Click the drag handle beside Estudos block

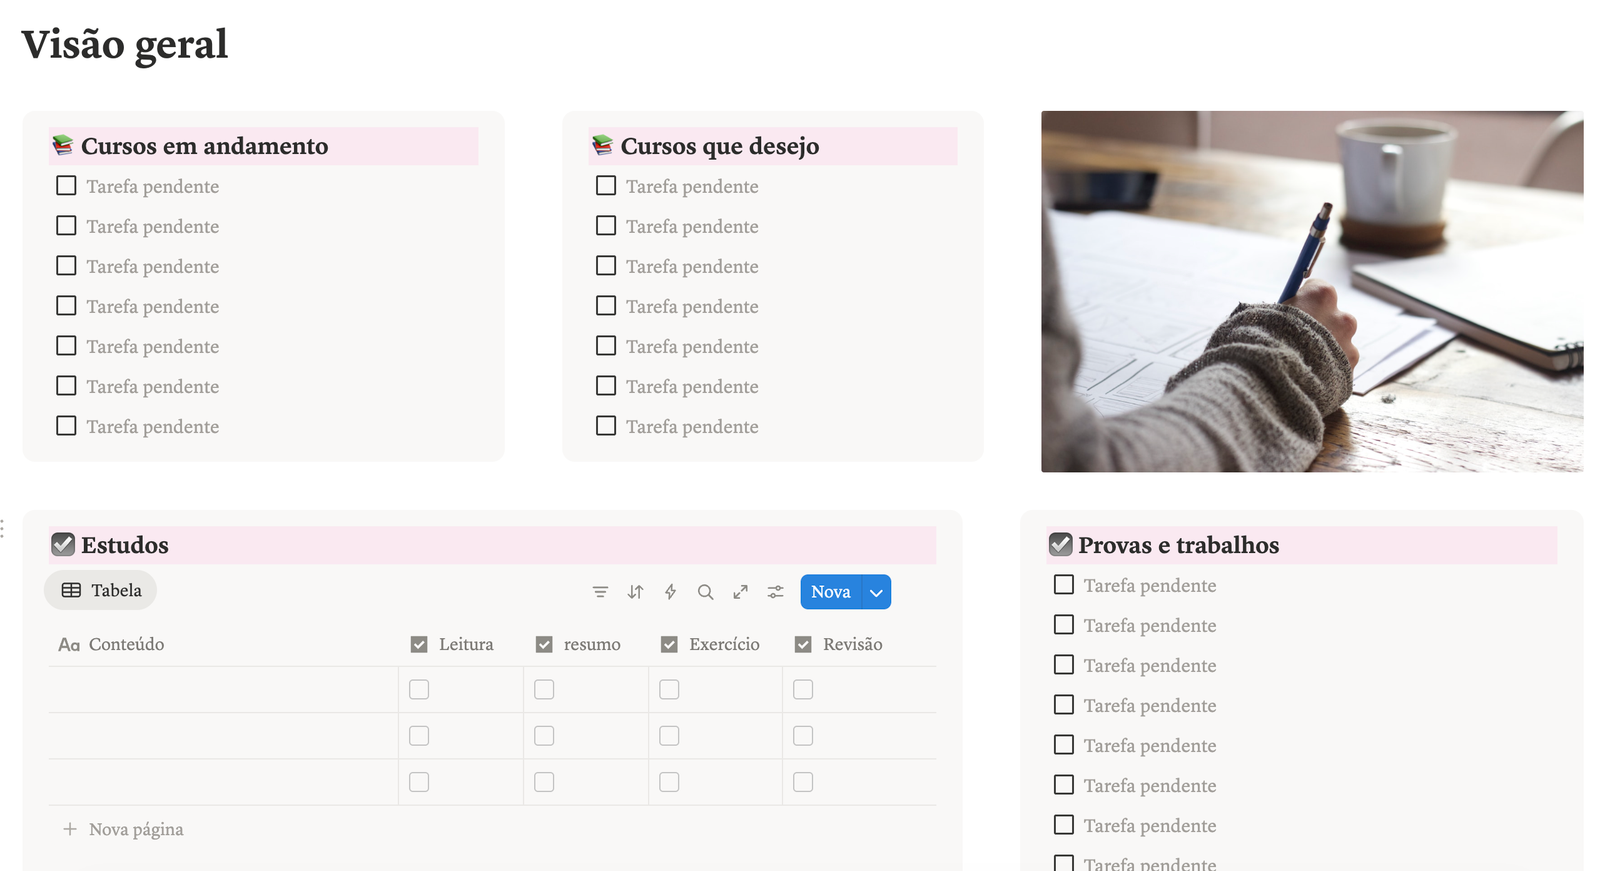point(3,528)
